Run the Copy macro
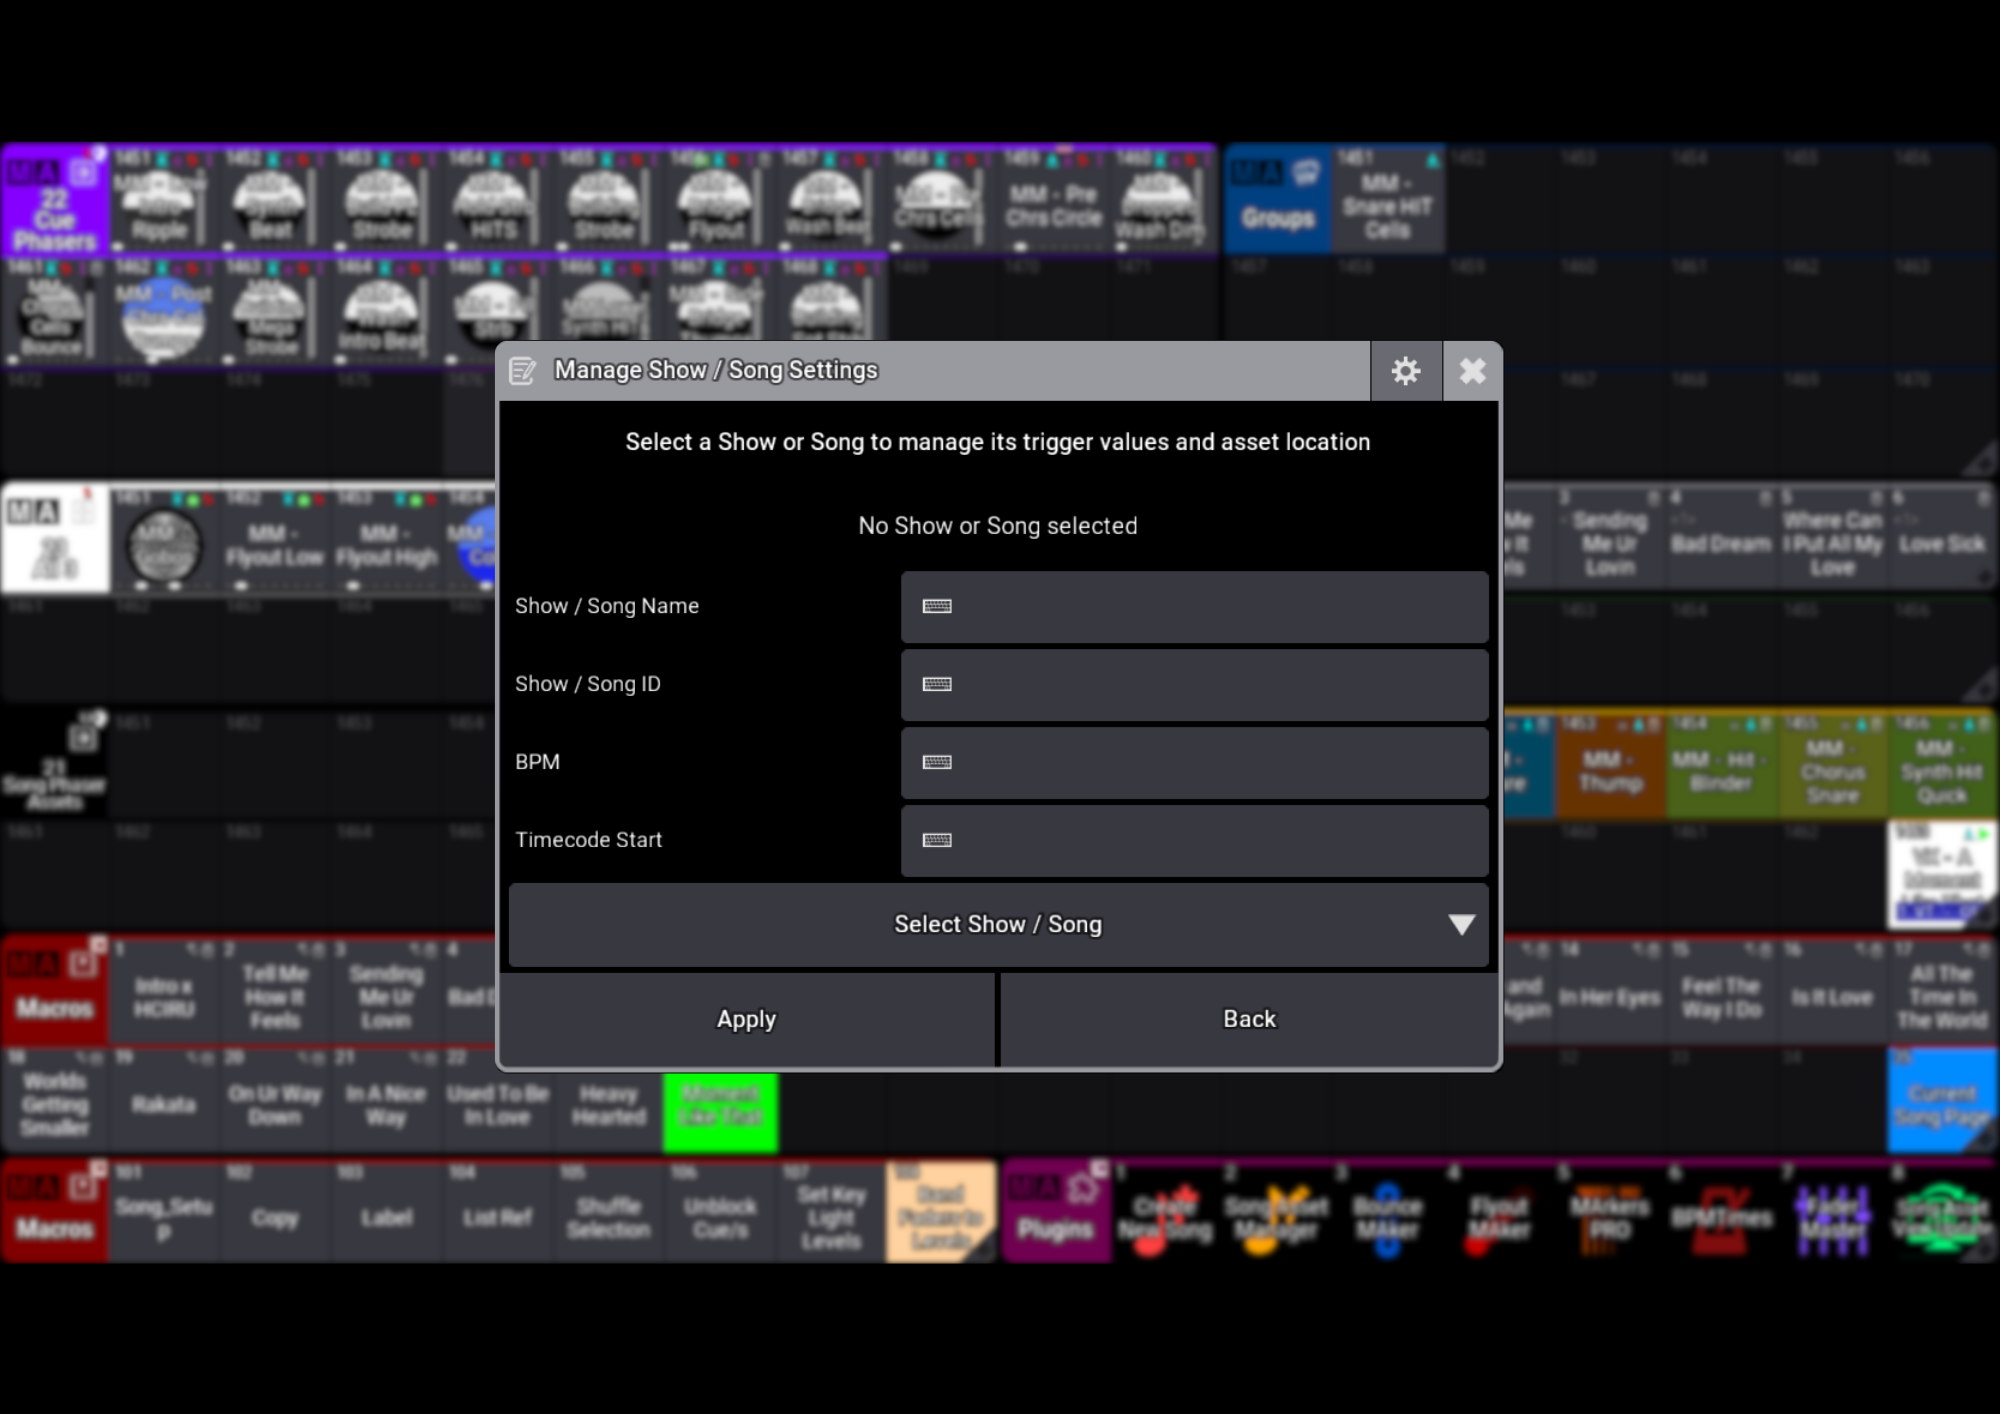2000x1414 pixels. 275,1213
